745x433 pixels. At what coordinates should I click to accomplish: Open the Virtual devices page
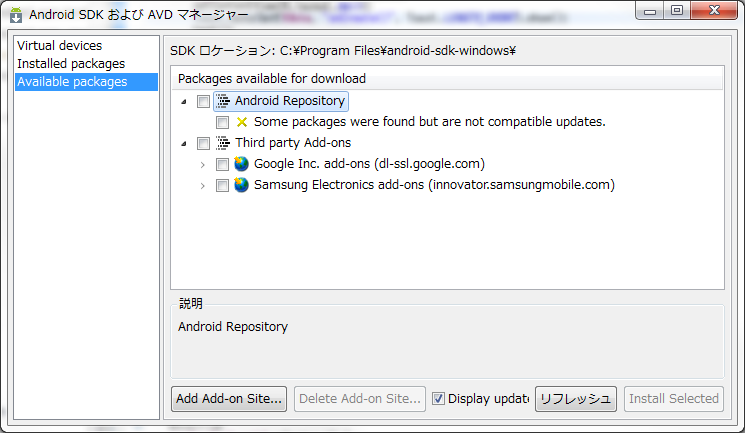(x=59, y=46)
